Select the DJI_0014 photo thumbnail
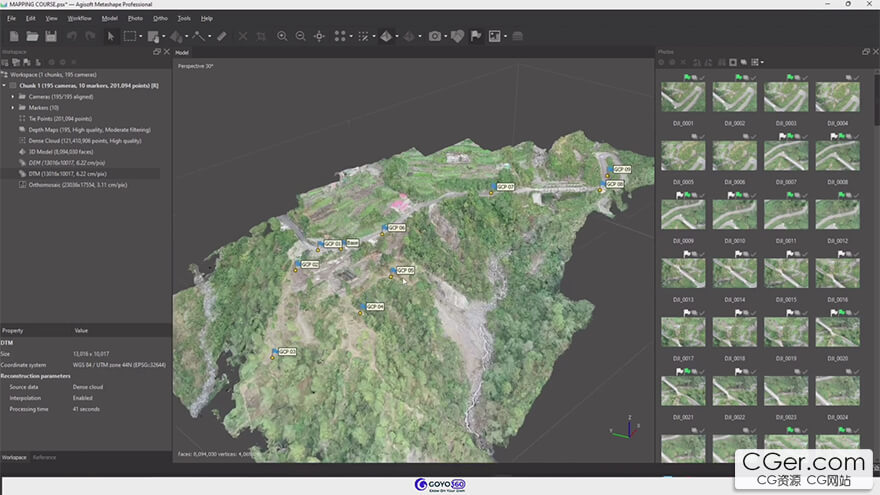Screen dimensions: 880x495 click(735, 273)
